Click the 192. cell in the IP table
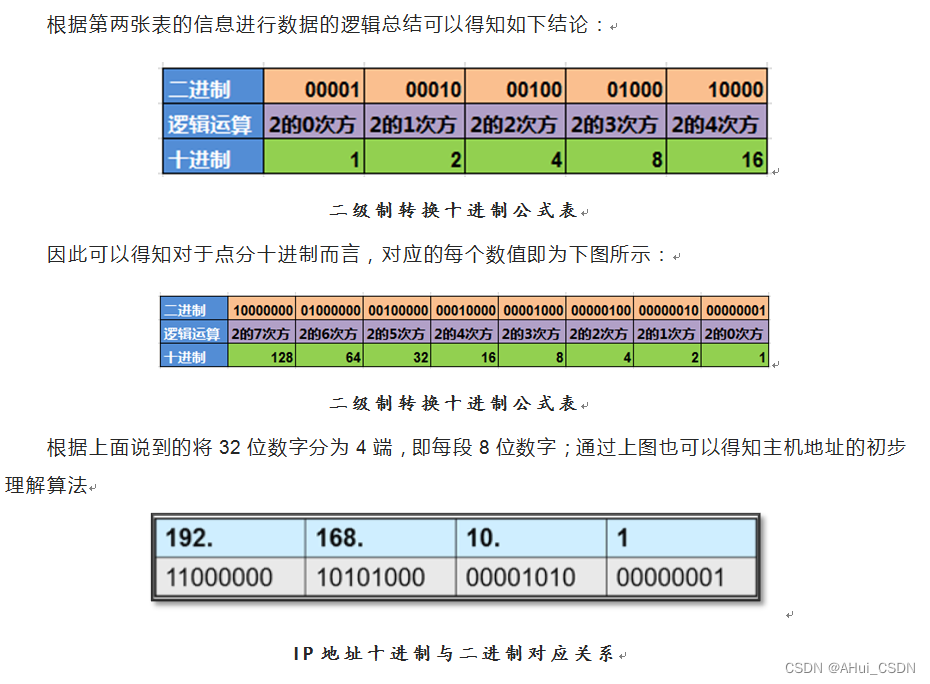Screen dimensions: 930x684 pyautogui.click(x=230, y=538)
